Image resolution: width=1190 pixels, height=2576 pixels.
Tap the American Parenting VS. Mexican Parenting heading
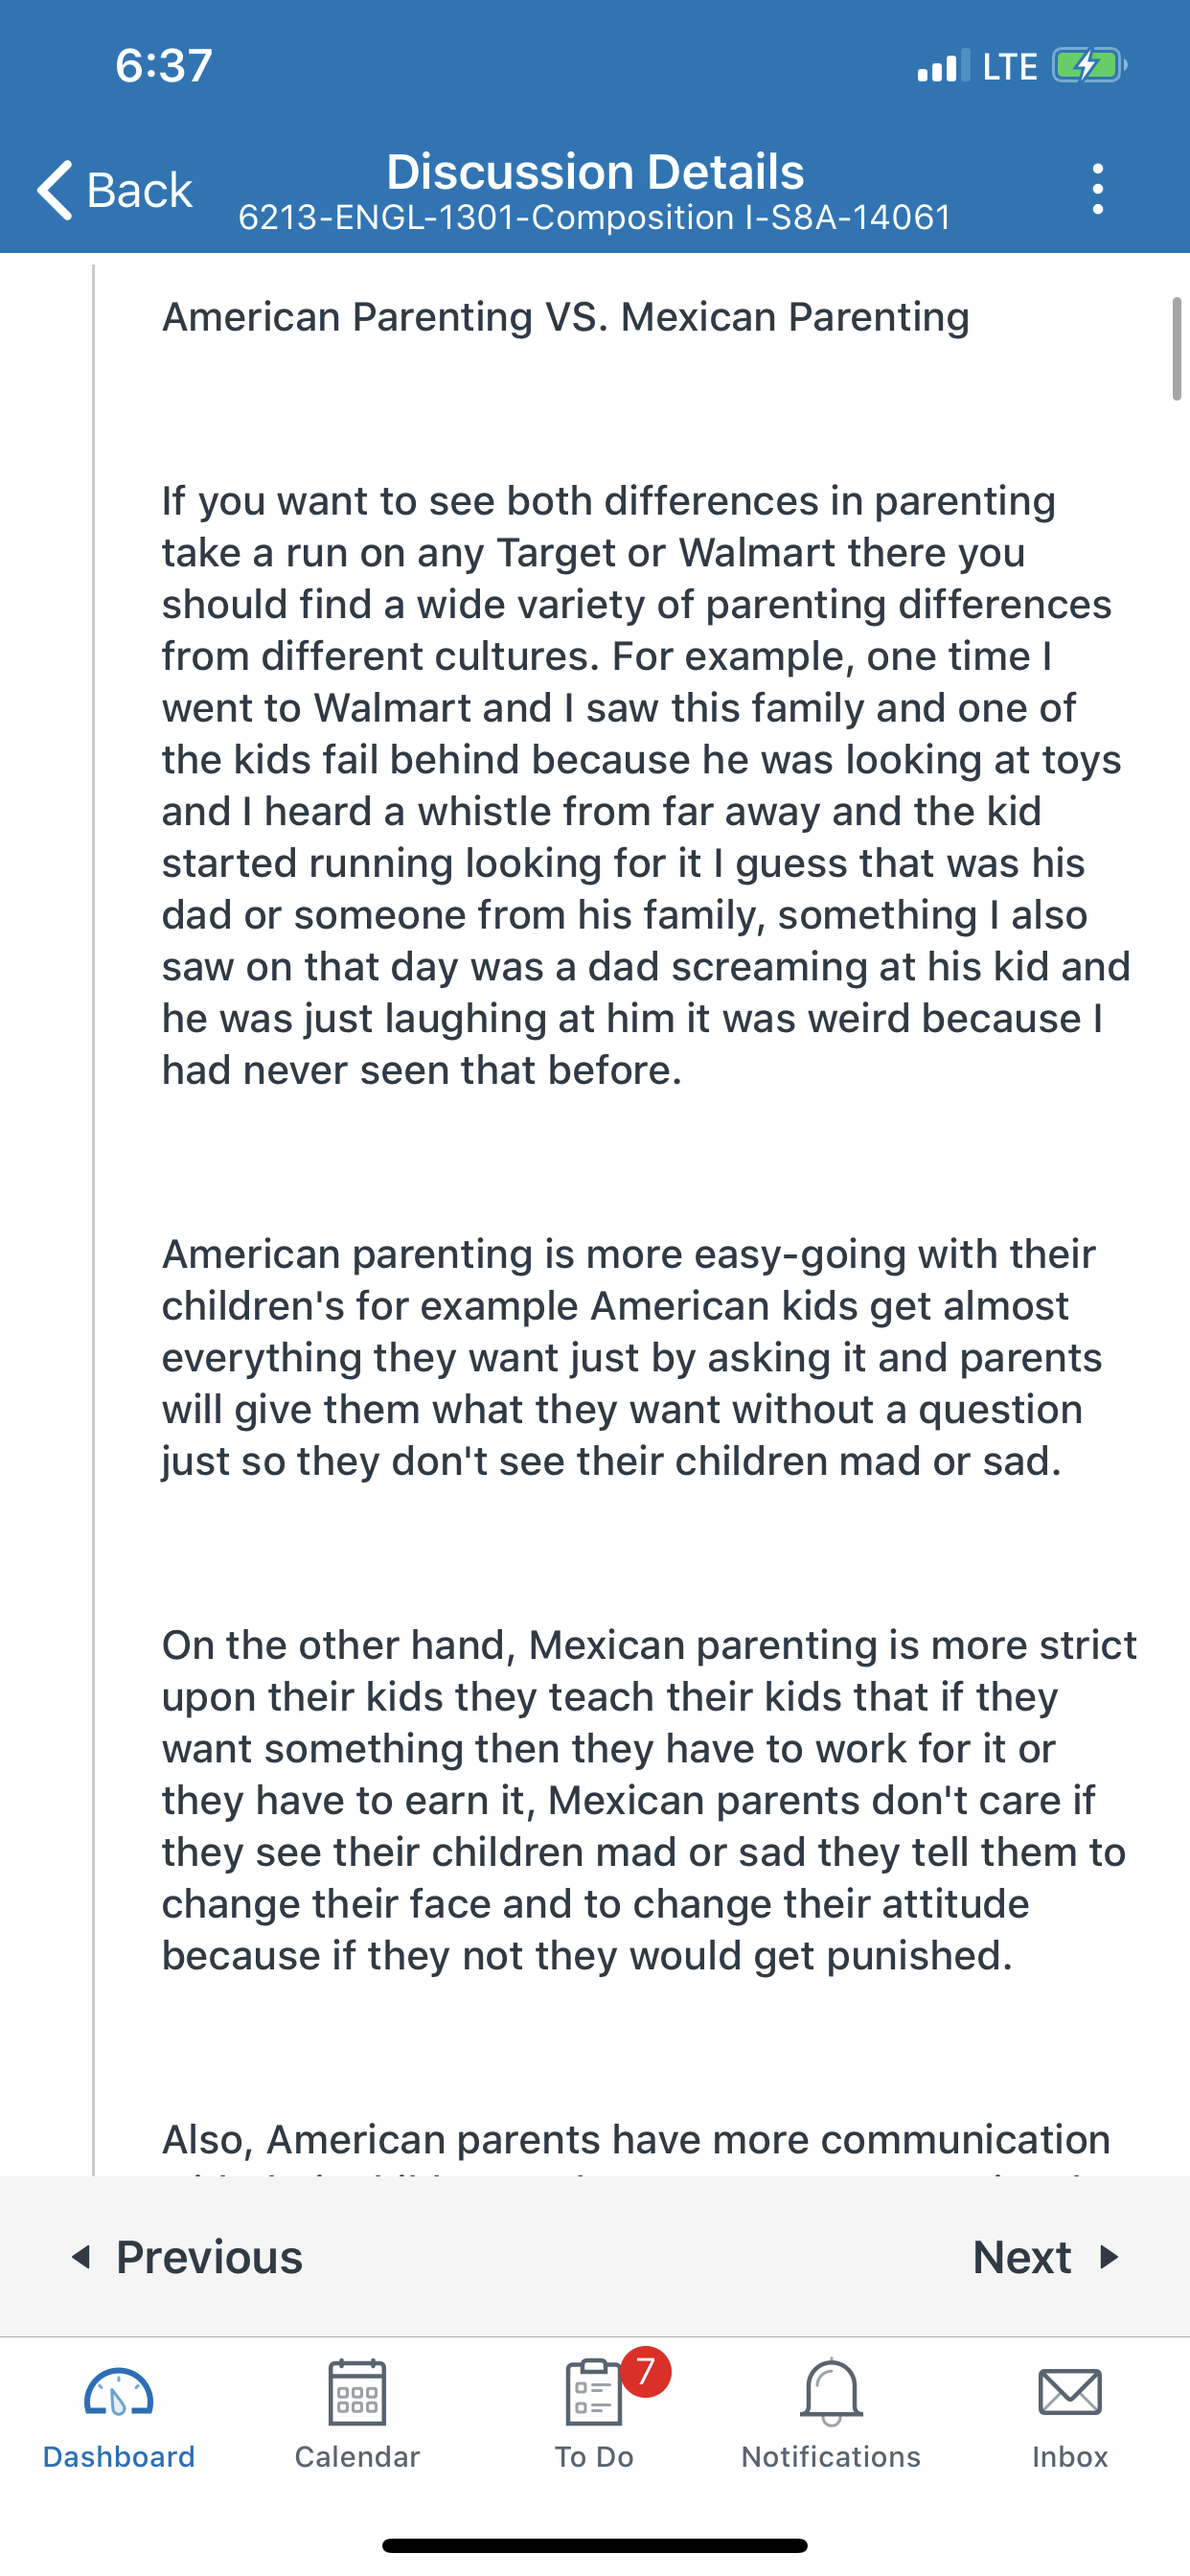pyautogui.click(x=566, y=317)
